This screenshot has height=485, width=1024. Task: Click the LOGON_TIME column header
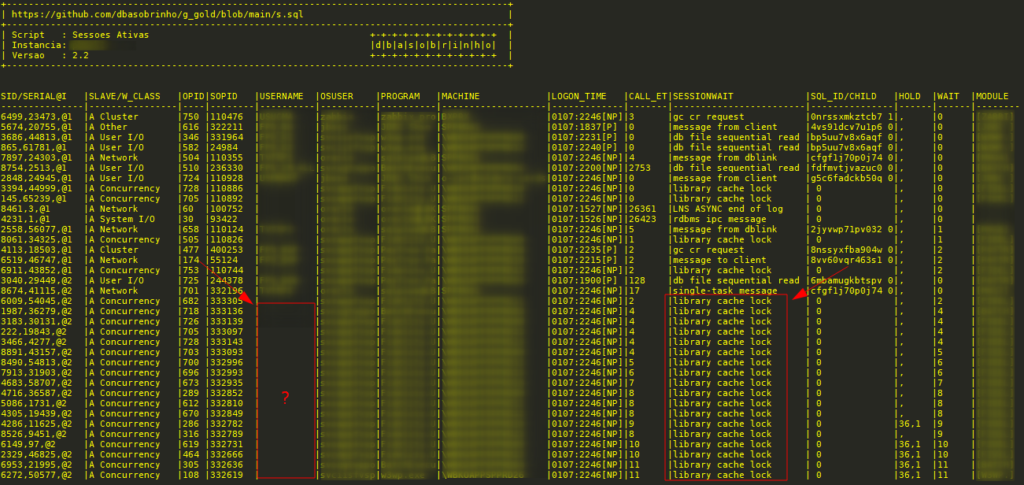pos(579,95)
